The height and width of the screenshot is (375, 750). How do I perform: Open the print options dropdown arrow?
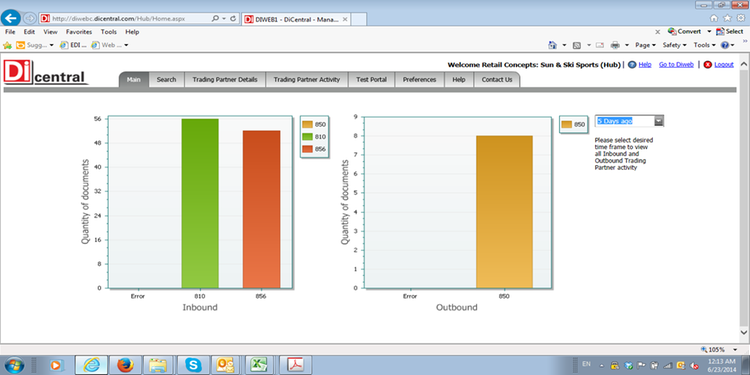point(627,45)
